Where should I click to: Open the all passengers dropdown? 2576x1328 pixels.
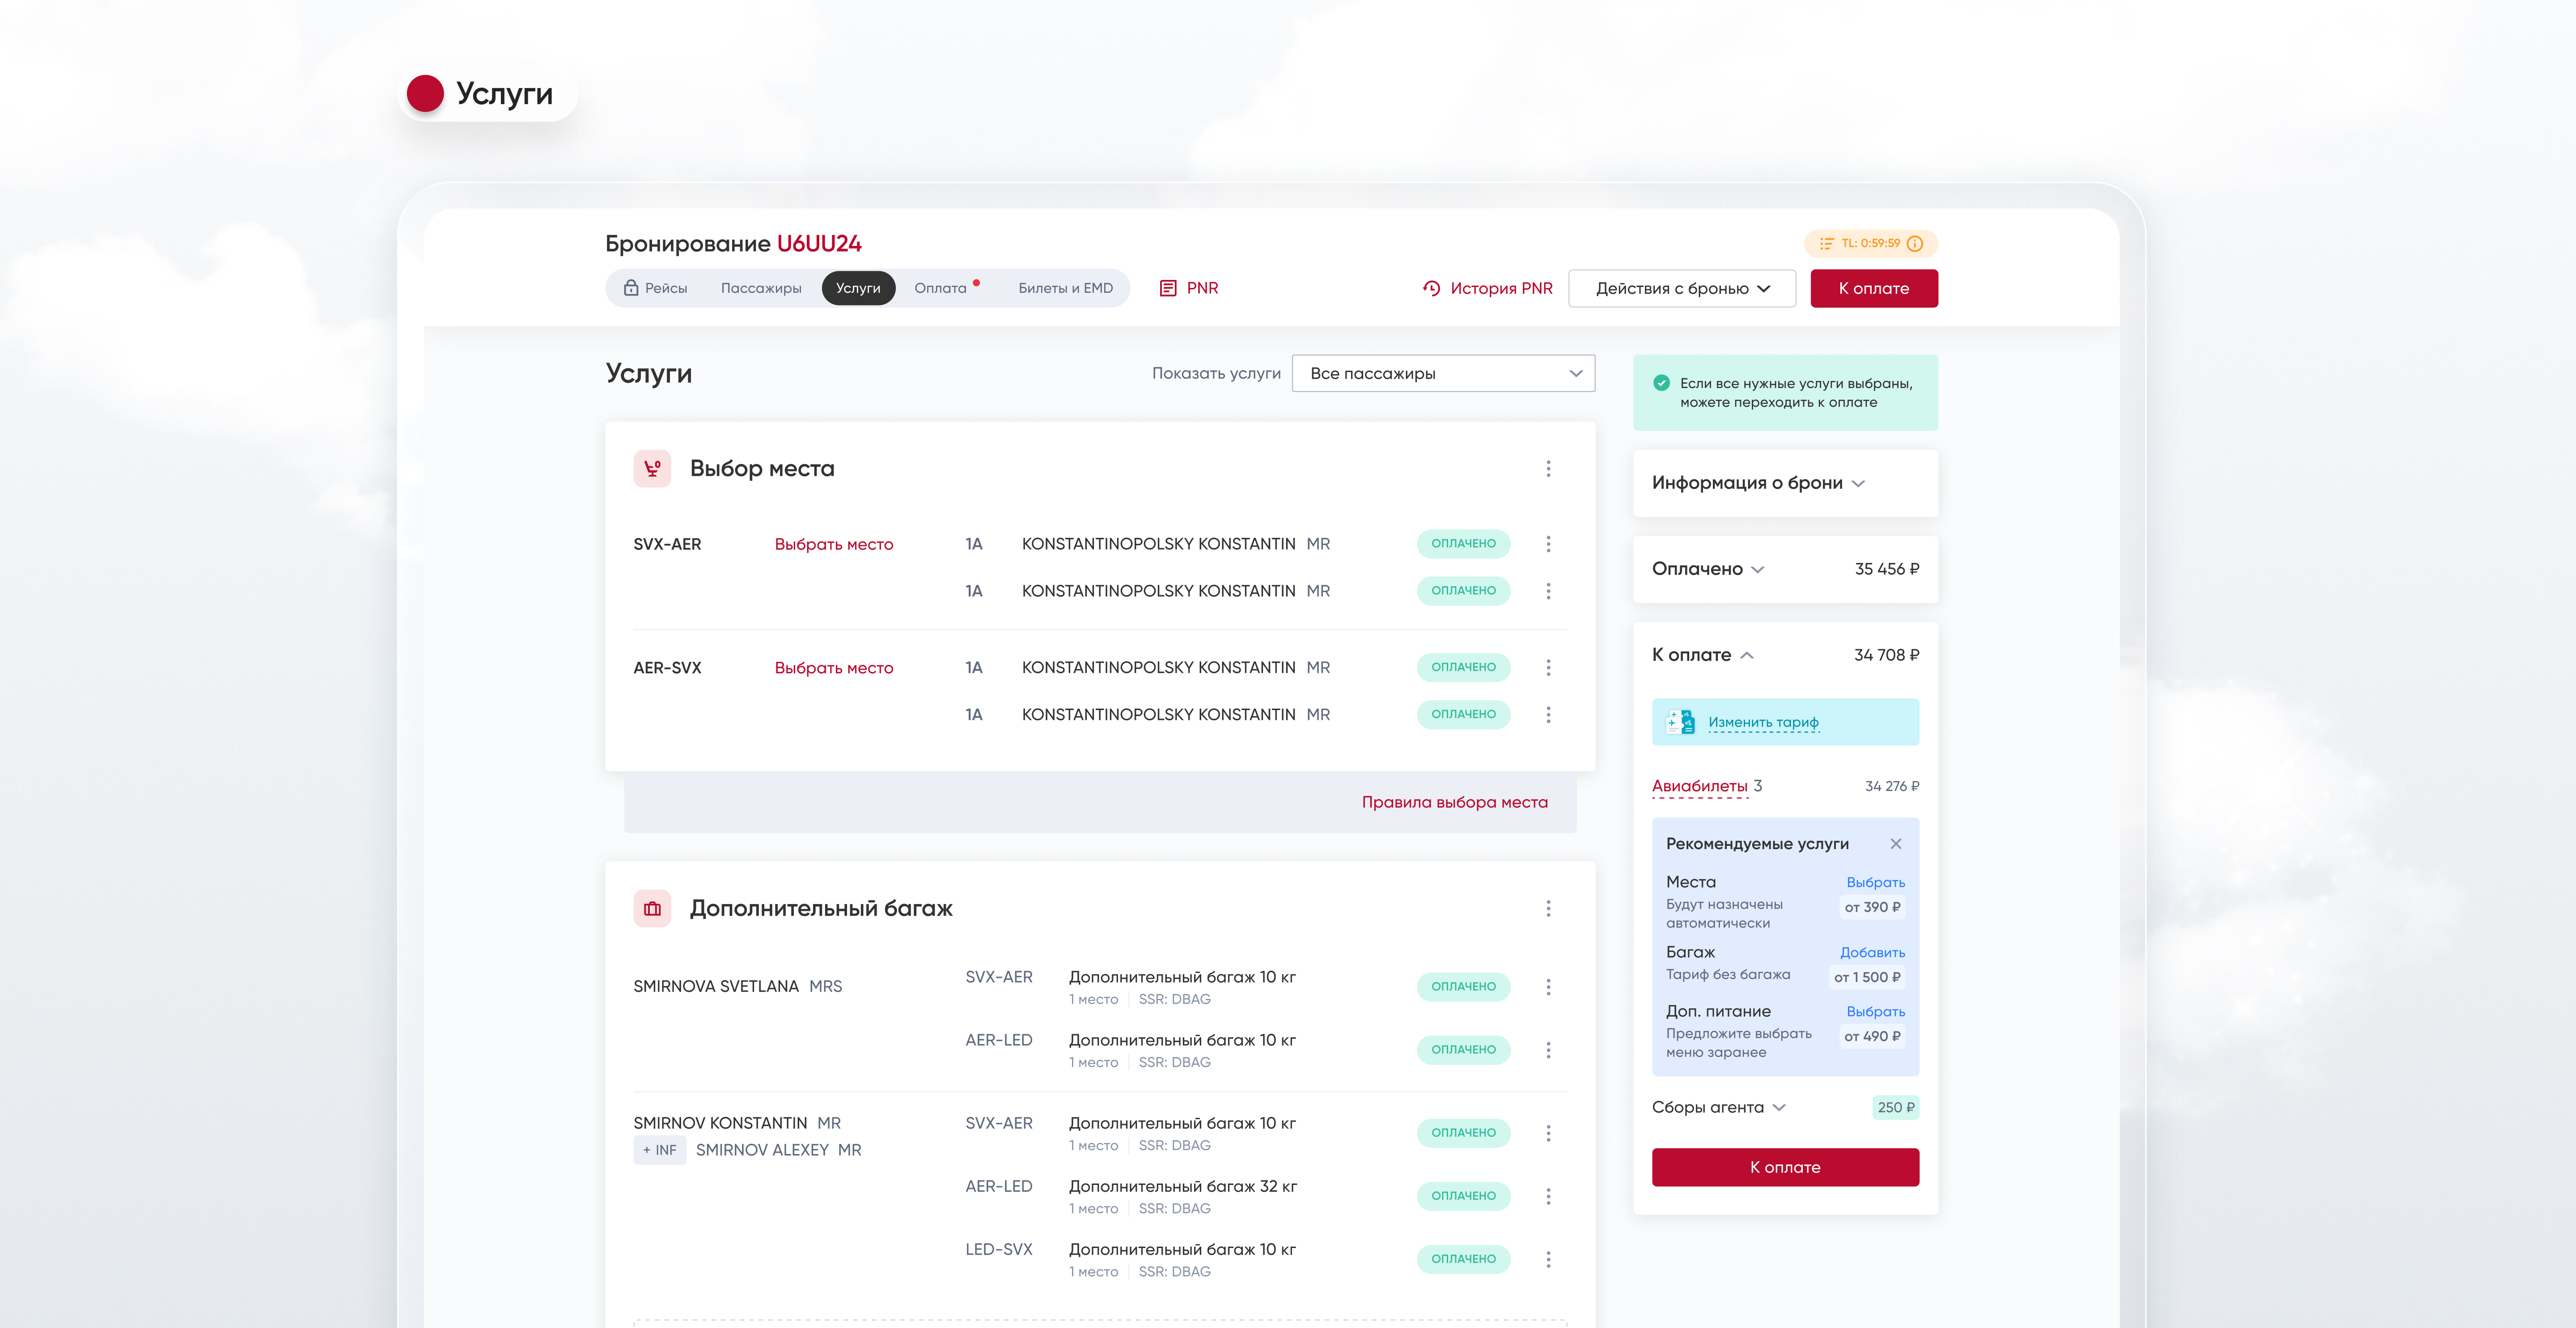(x=1443, y=373)
